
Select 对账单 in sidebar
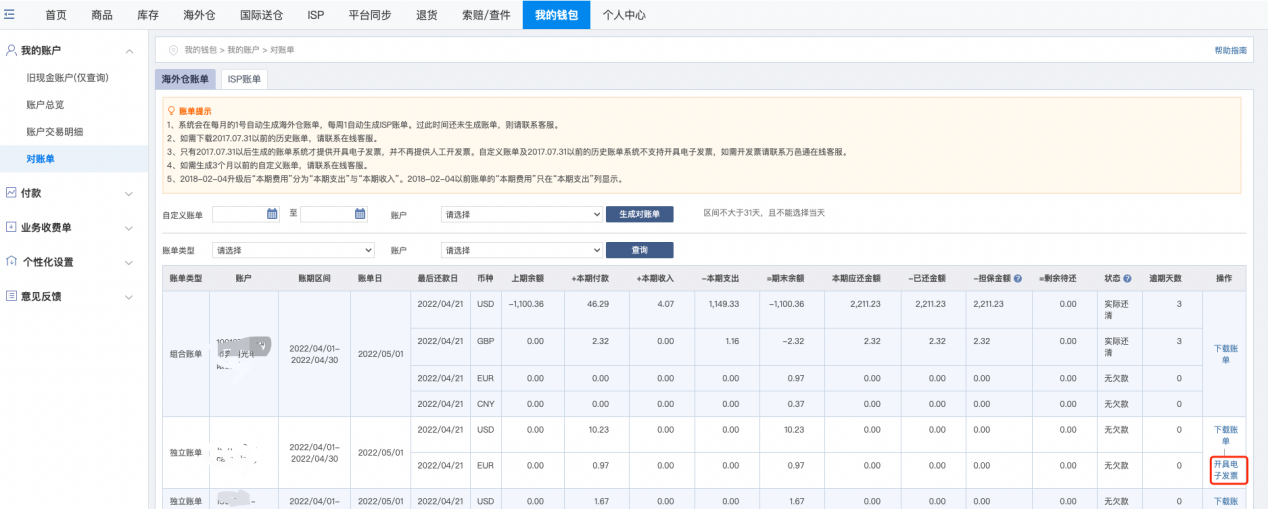click(x=41, y=158)
